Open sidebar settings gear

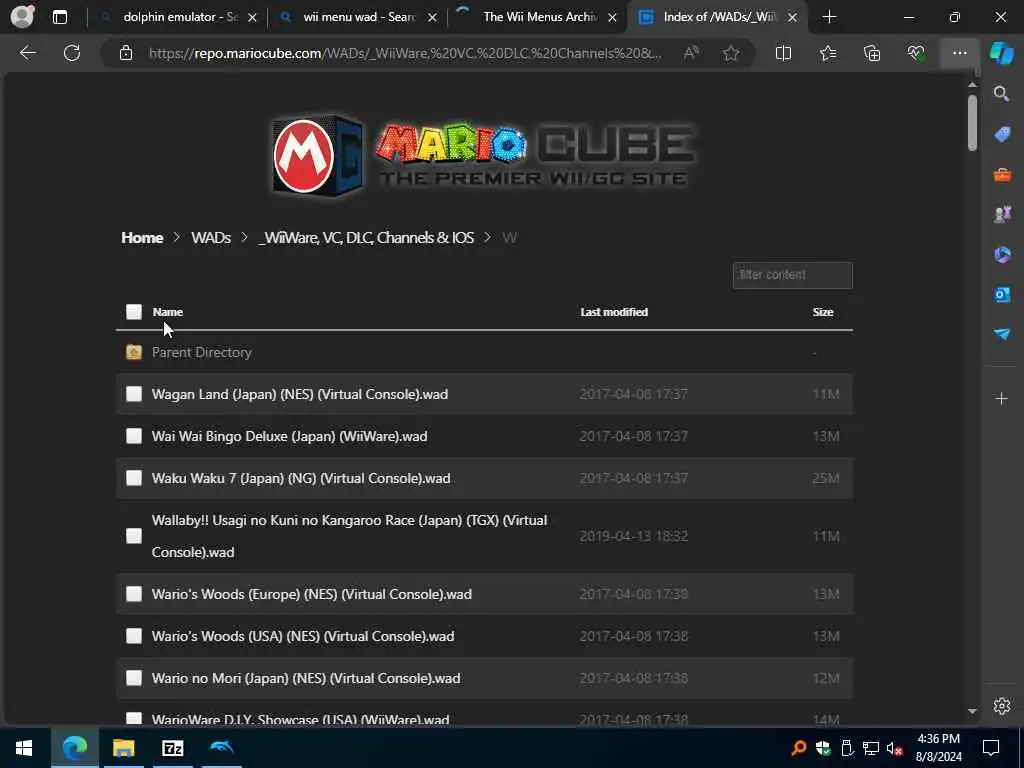[1002, 706]
